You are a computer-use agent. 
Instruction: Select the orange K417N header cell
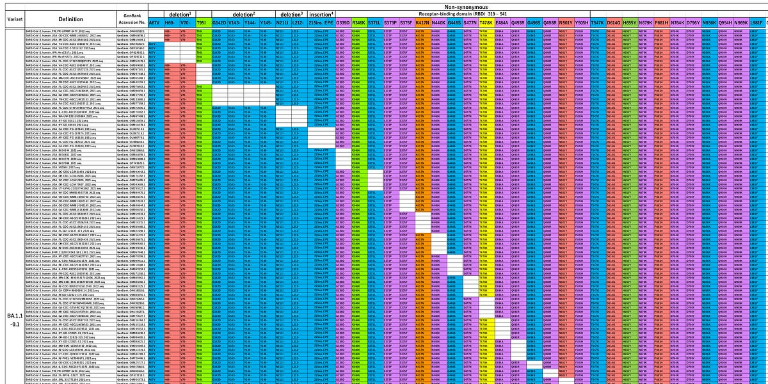click(x=423, y=23)
